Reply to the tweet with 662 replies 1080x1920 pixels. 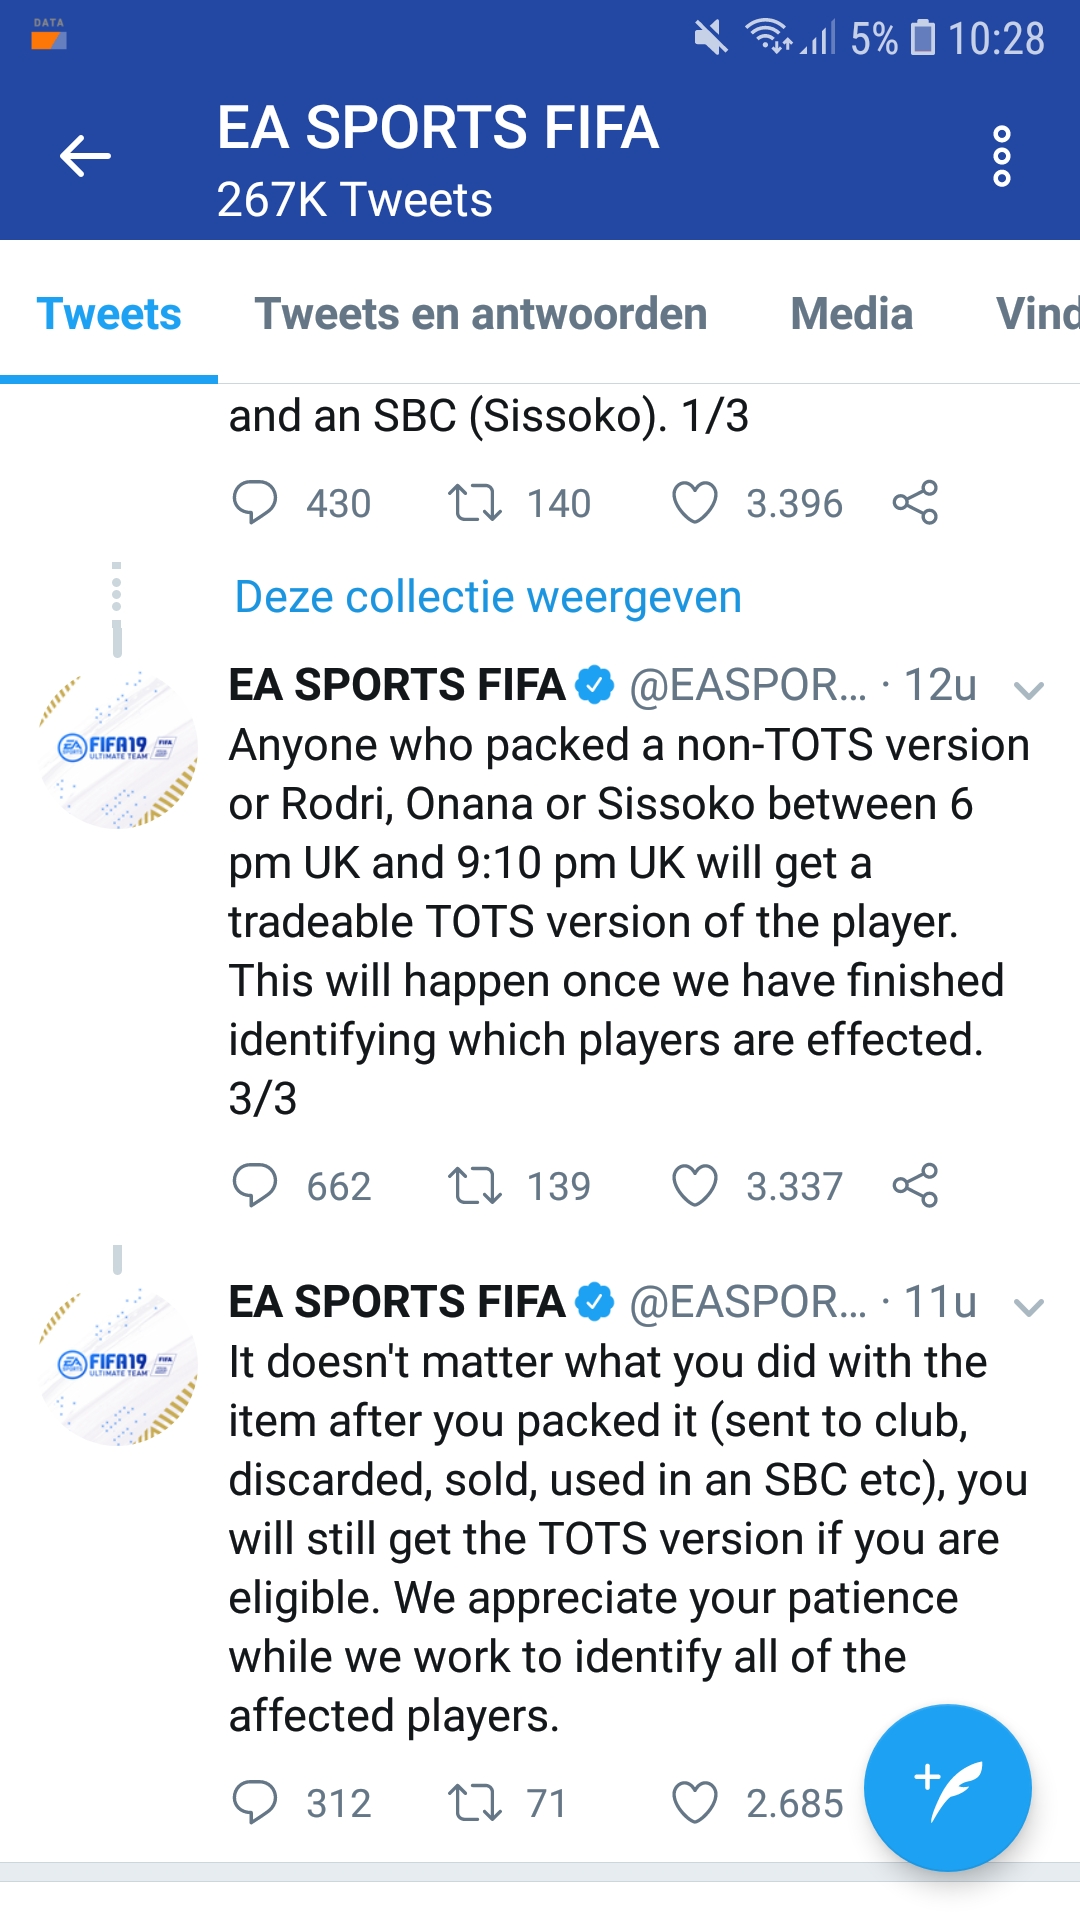point(254,1186)
